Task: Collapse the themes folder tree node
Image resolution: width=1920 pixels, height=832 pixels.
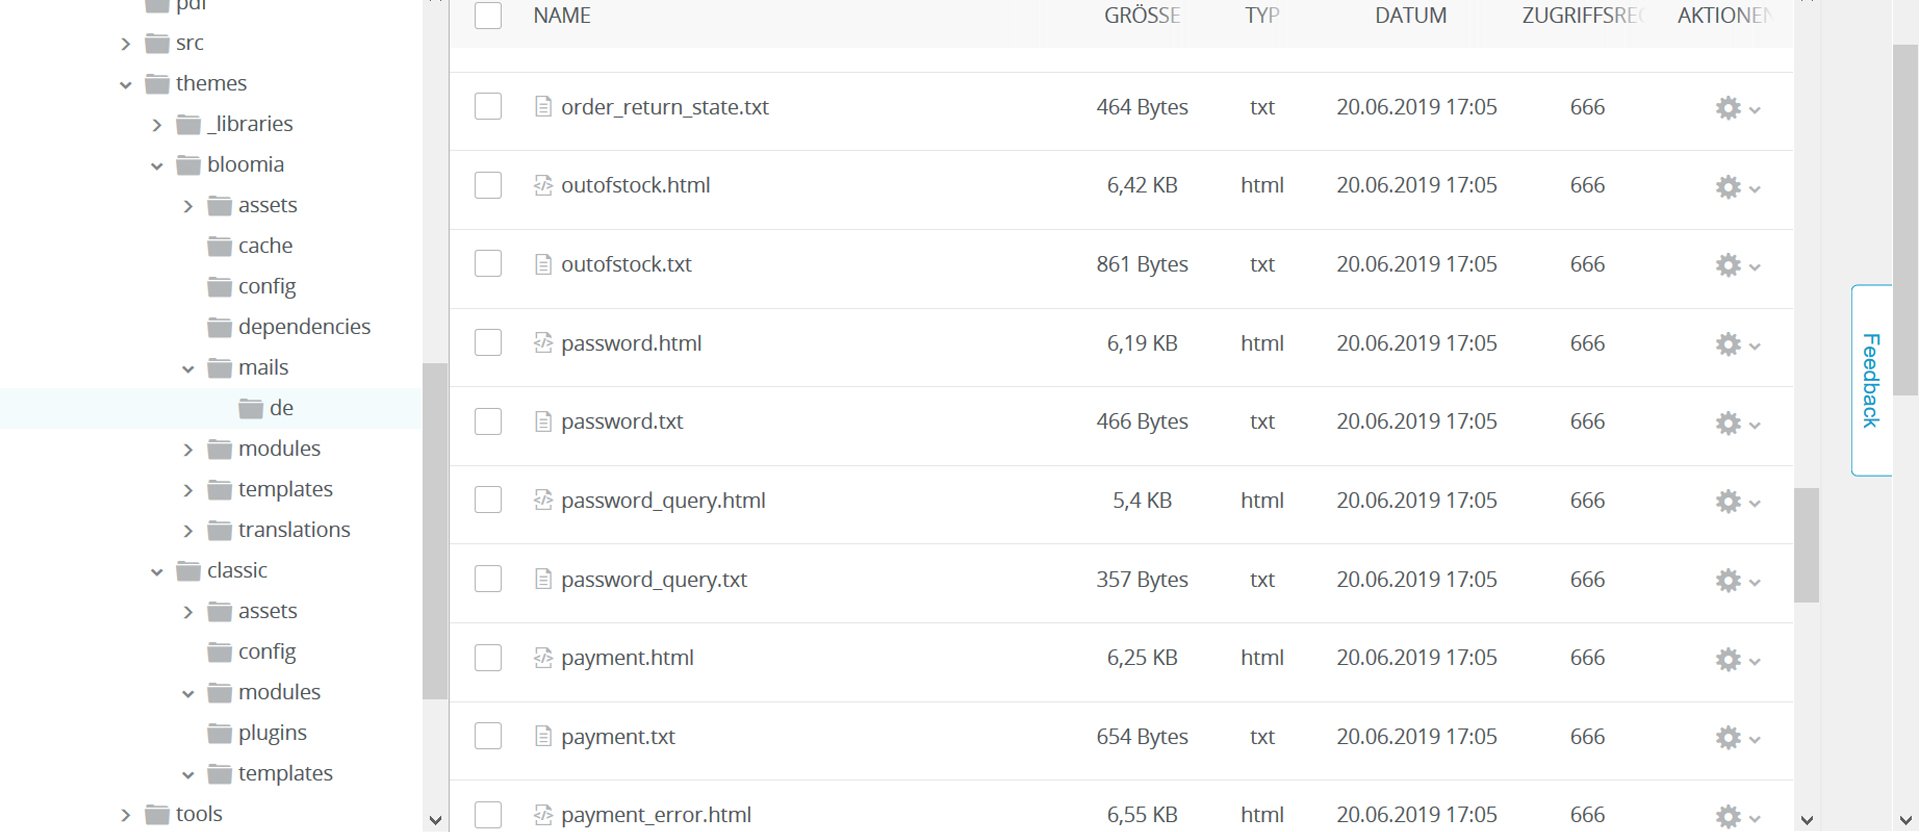Action: click(x=126, y=85)
